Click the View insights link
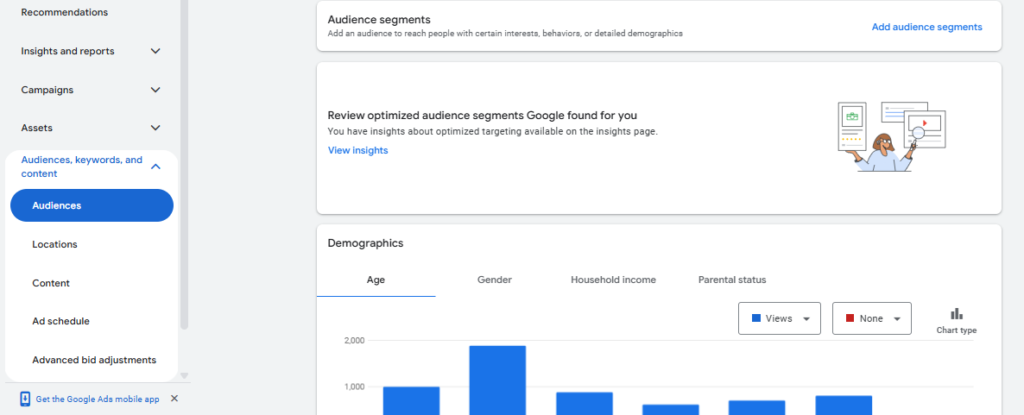Viewport: 1024px width, 415px height. click(358, 150)
